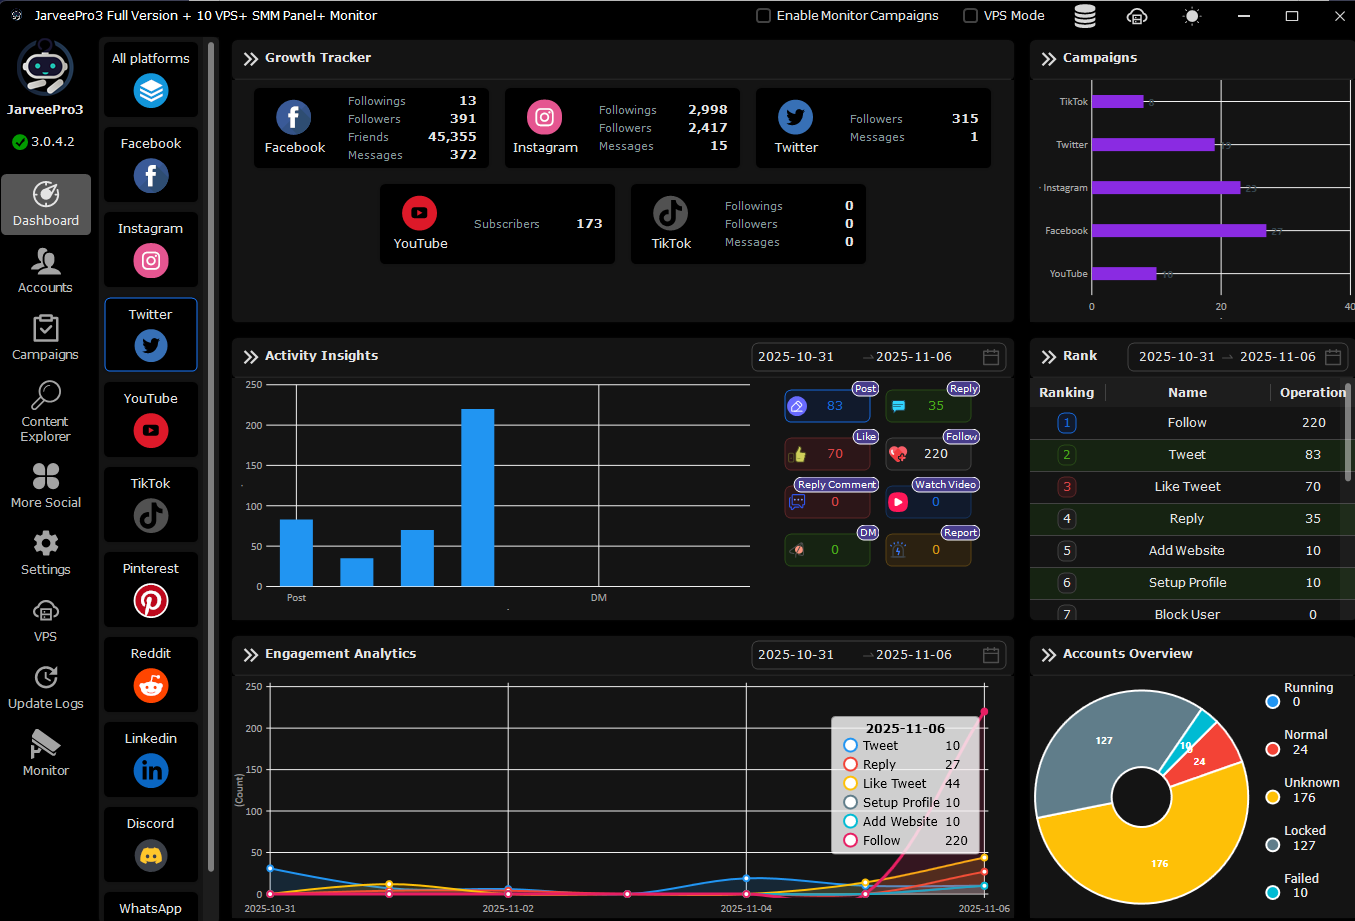The width and height of the screenshot is (1355, 921).
Task: Click the yellow Unknown pie slice
Action: (x=1150, y=860)
